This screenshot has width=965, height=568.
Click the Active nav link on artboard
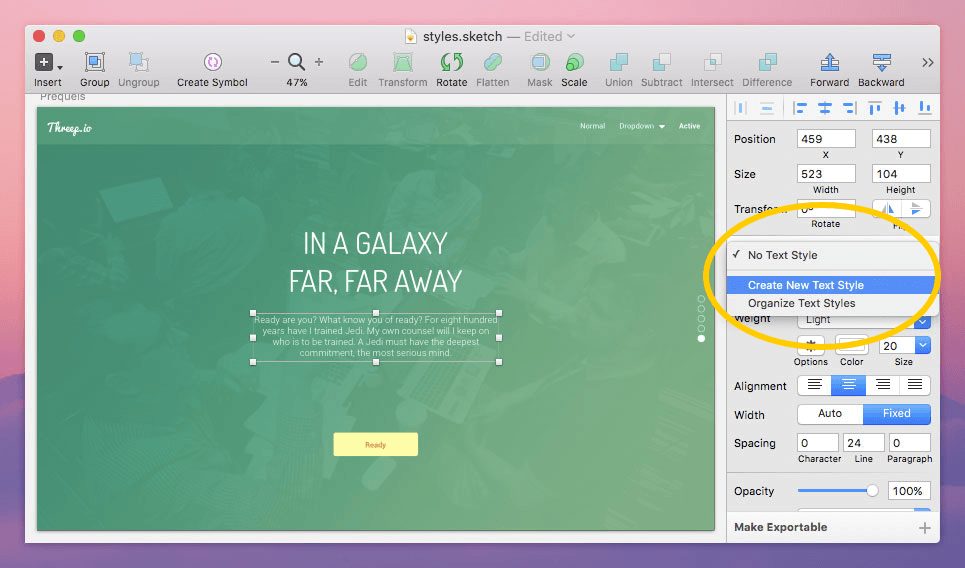(689, 126)
